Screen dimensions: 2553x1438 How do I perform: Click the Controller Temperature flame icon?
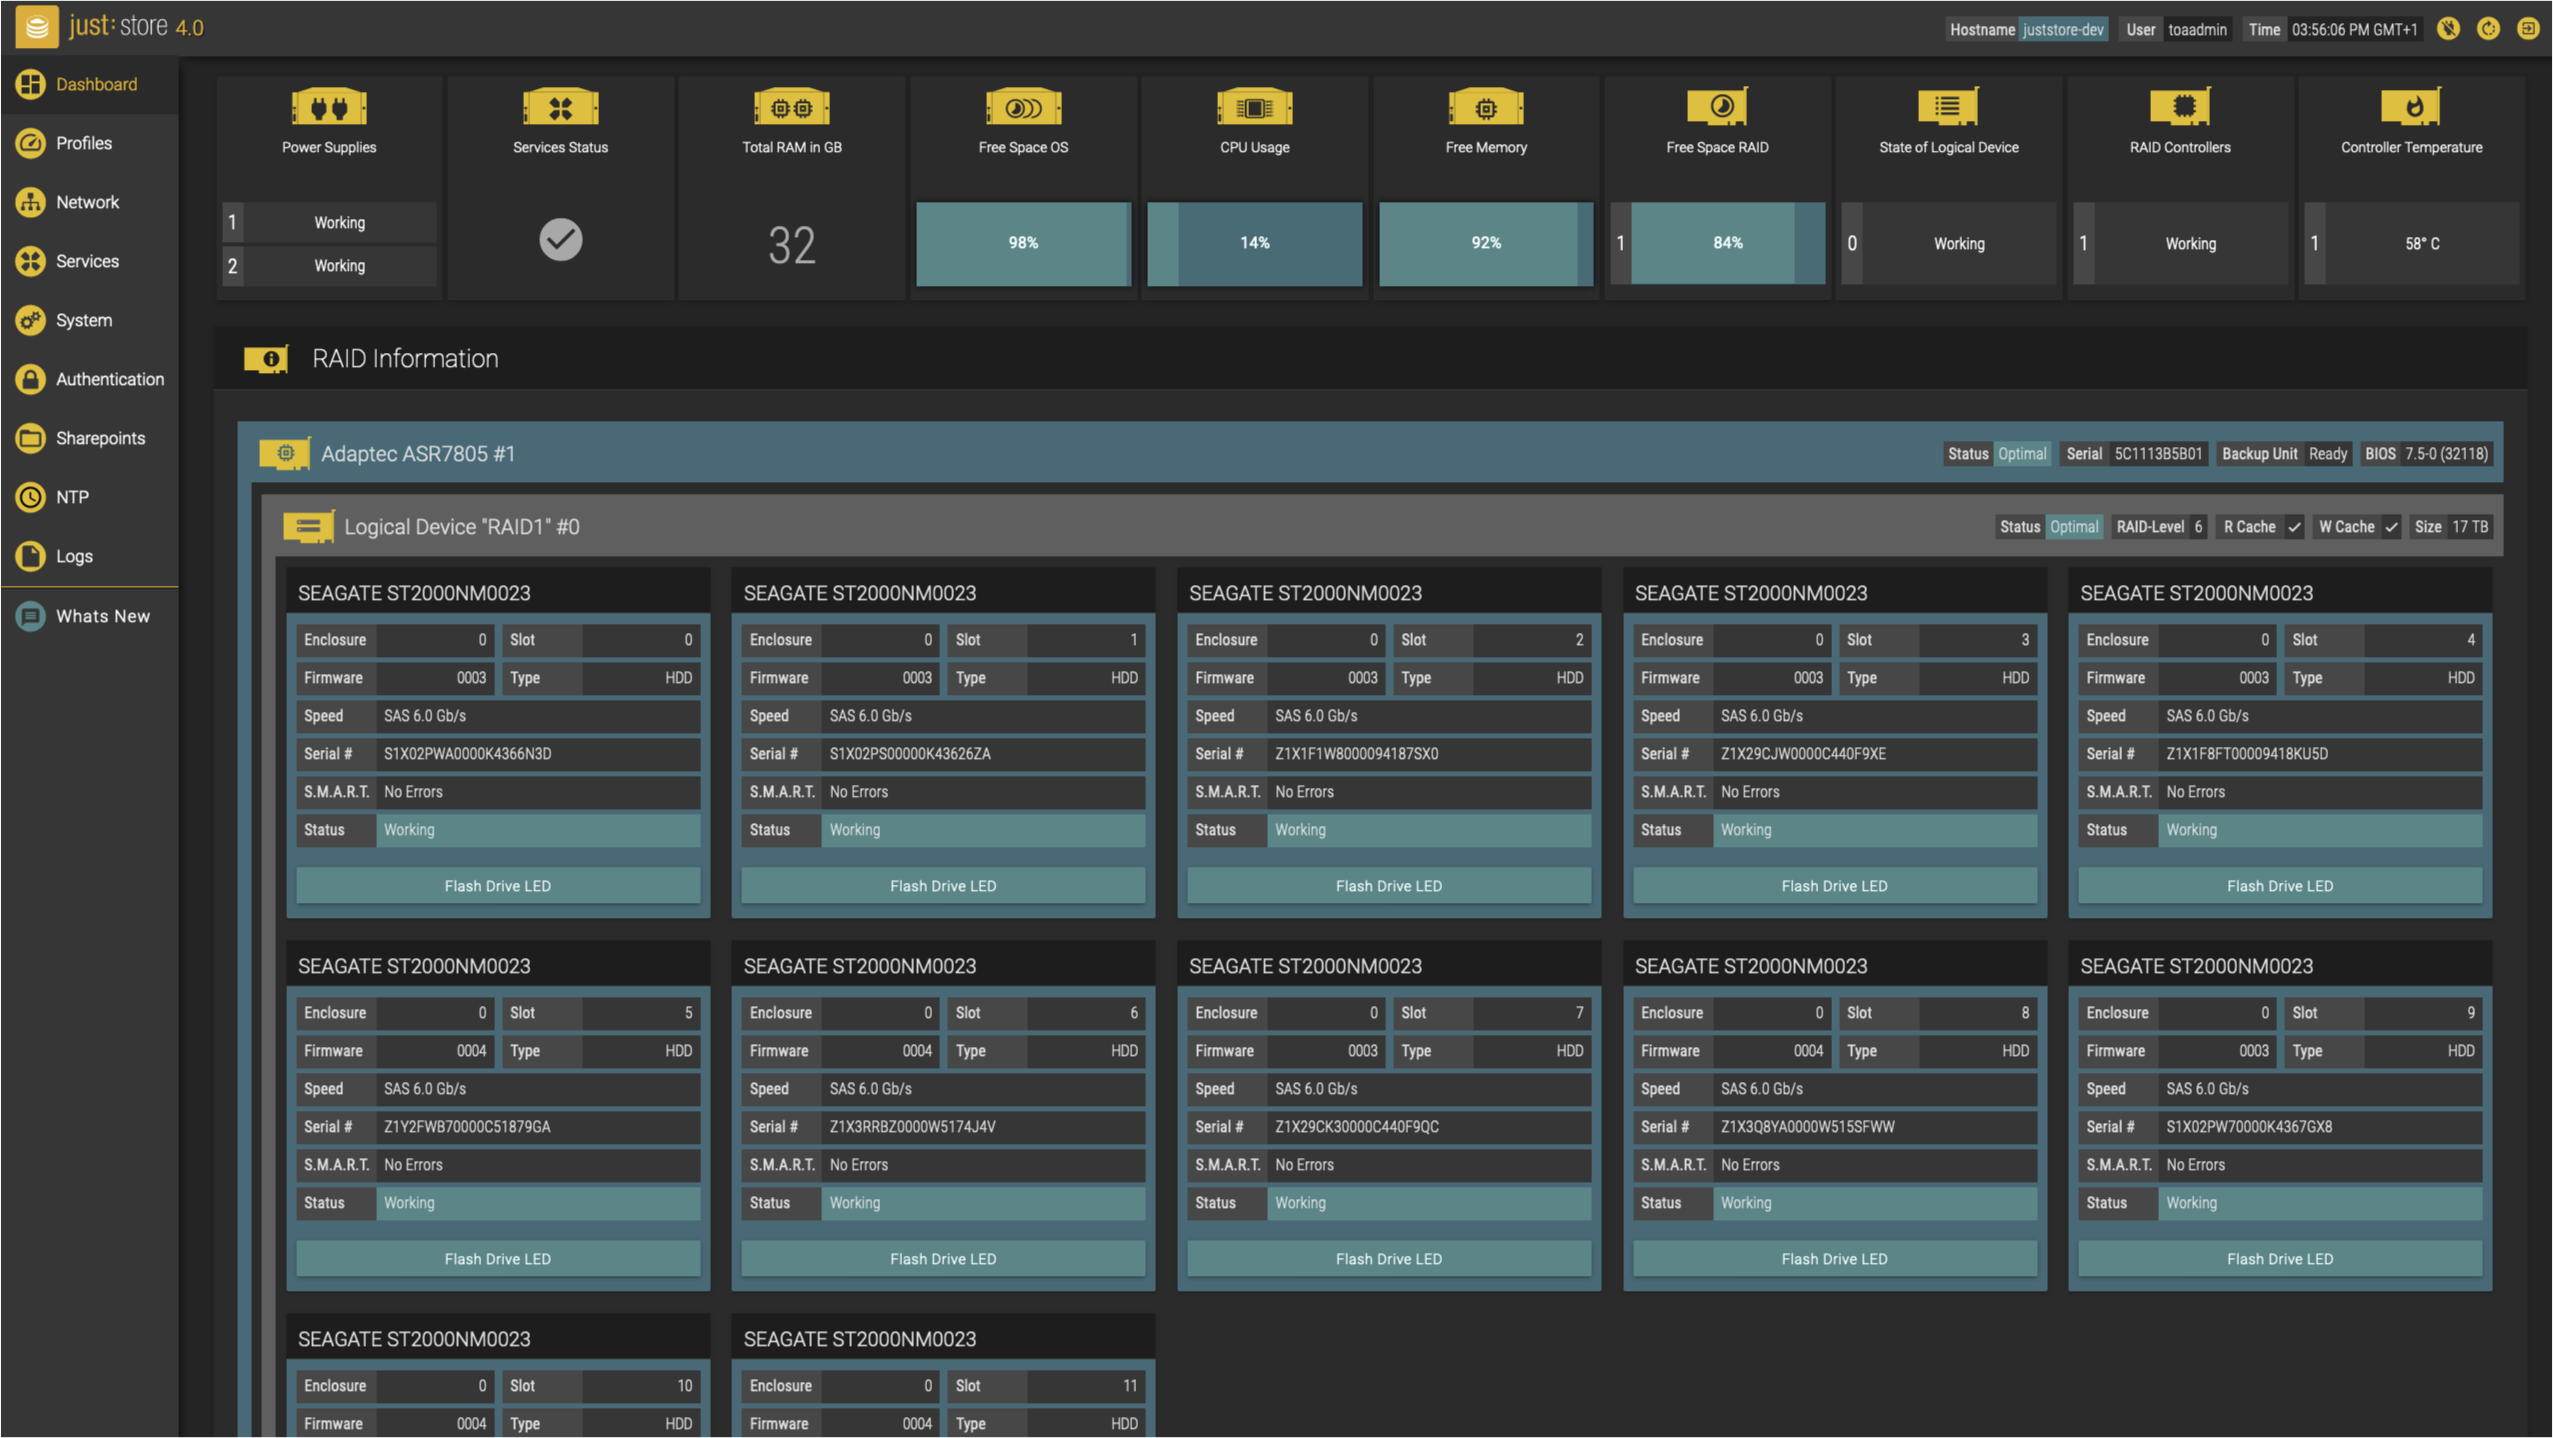coord(2411,106)
